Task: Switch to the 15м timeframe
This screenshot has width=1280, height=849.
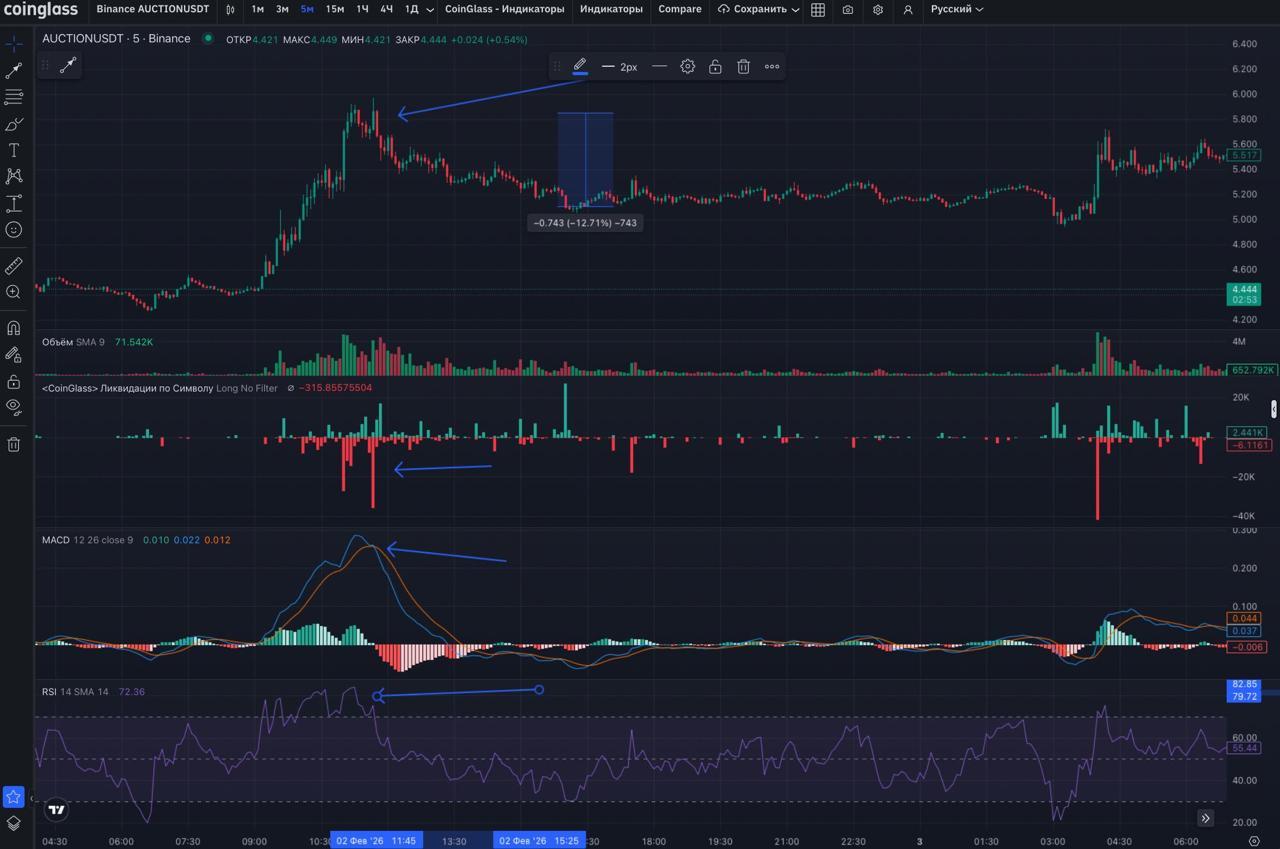Action: click(335, 9)
